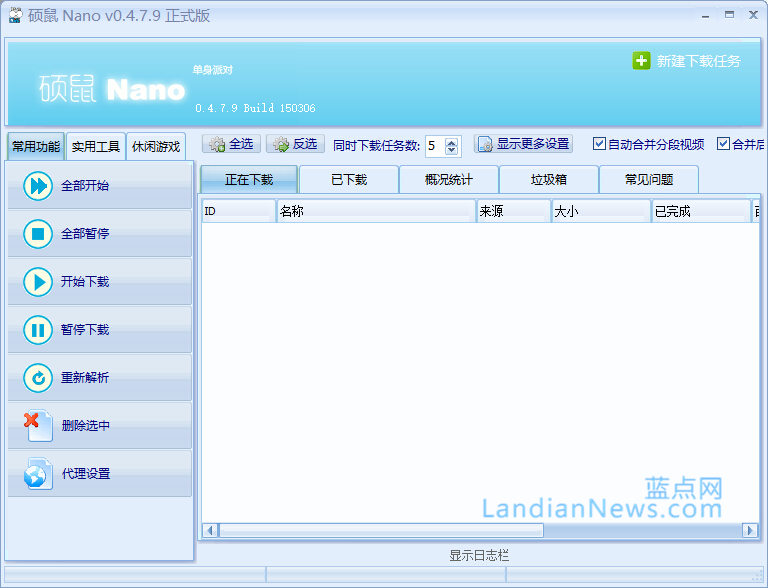Click the 代理设置 label text
The height and width of the screenshot is (588, 768).
pos(86,474)
